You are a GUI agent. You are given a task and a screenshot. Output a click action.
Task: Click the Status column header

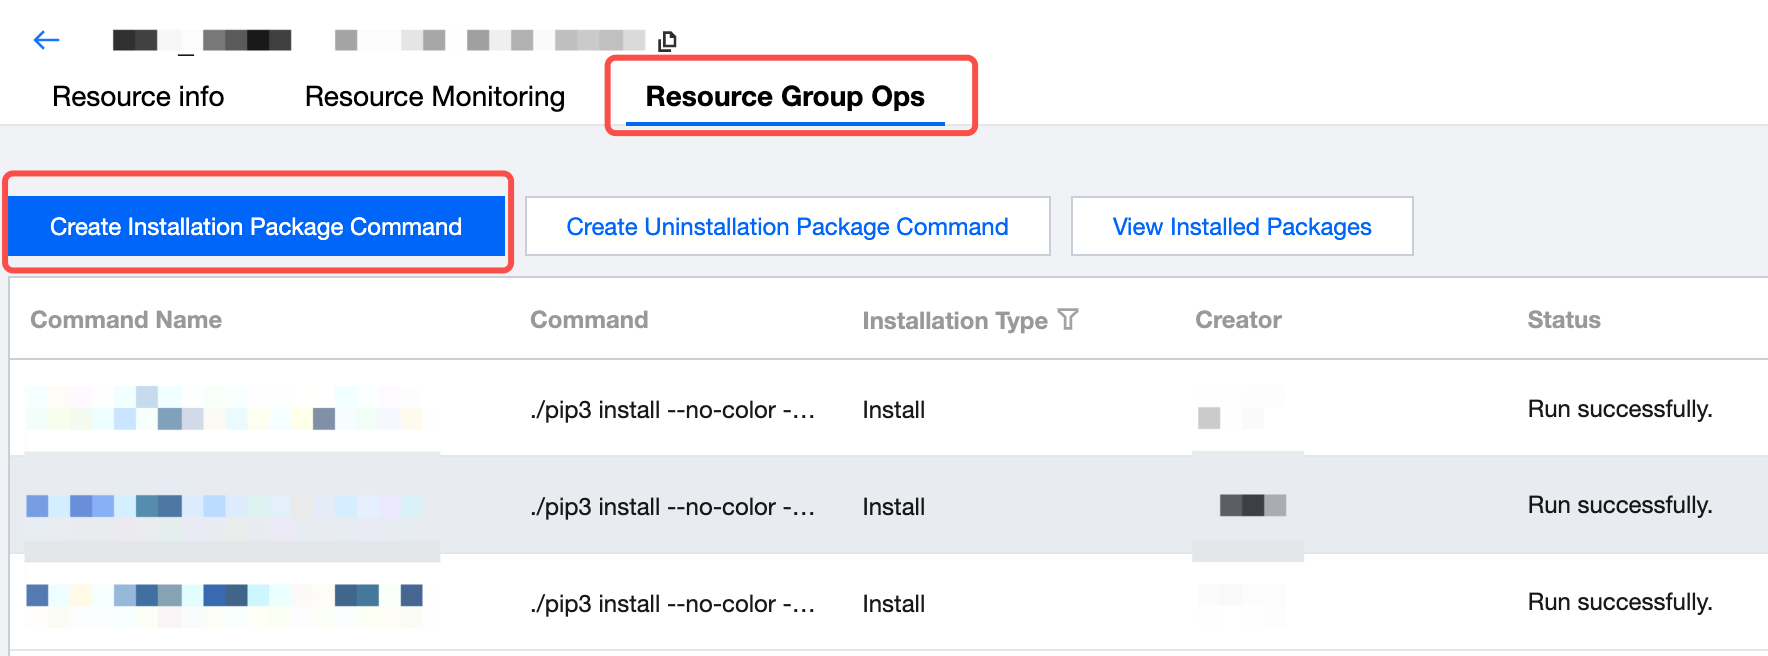[x=1563, y=320]
